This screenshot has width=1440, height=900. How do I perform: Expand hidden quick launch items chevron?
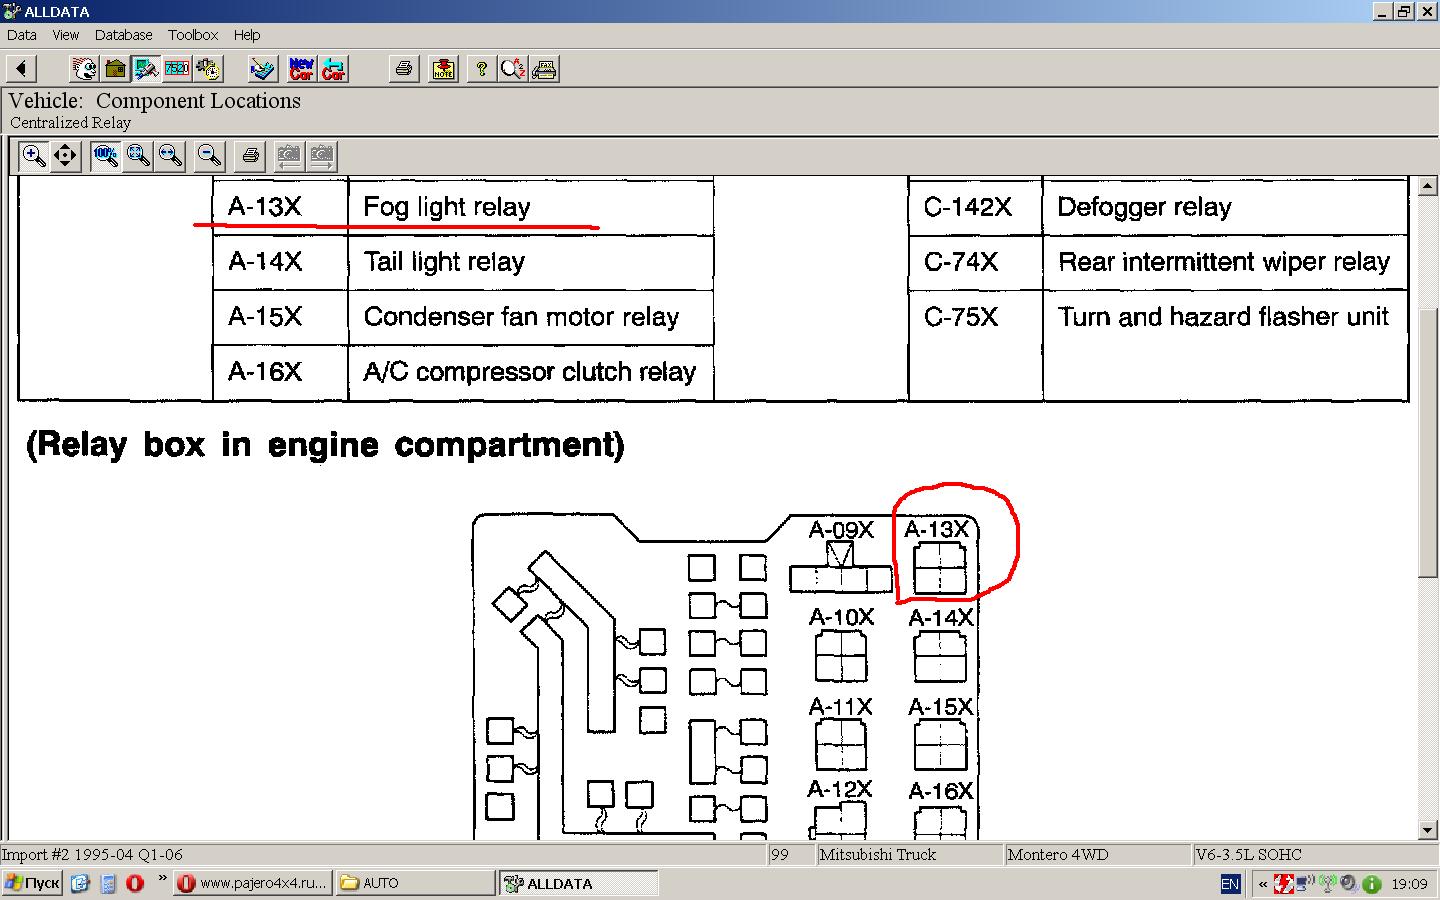click(162, 878)
